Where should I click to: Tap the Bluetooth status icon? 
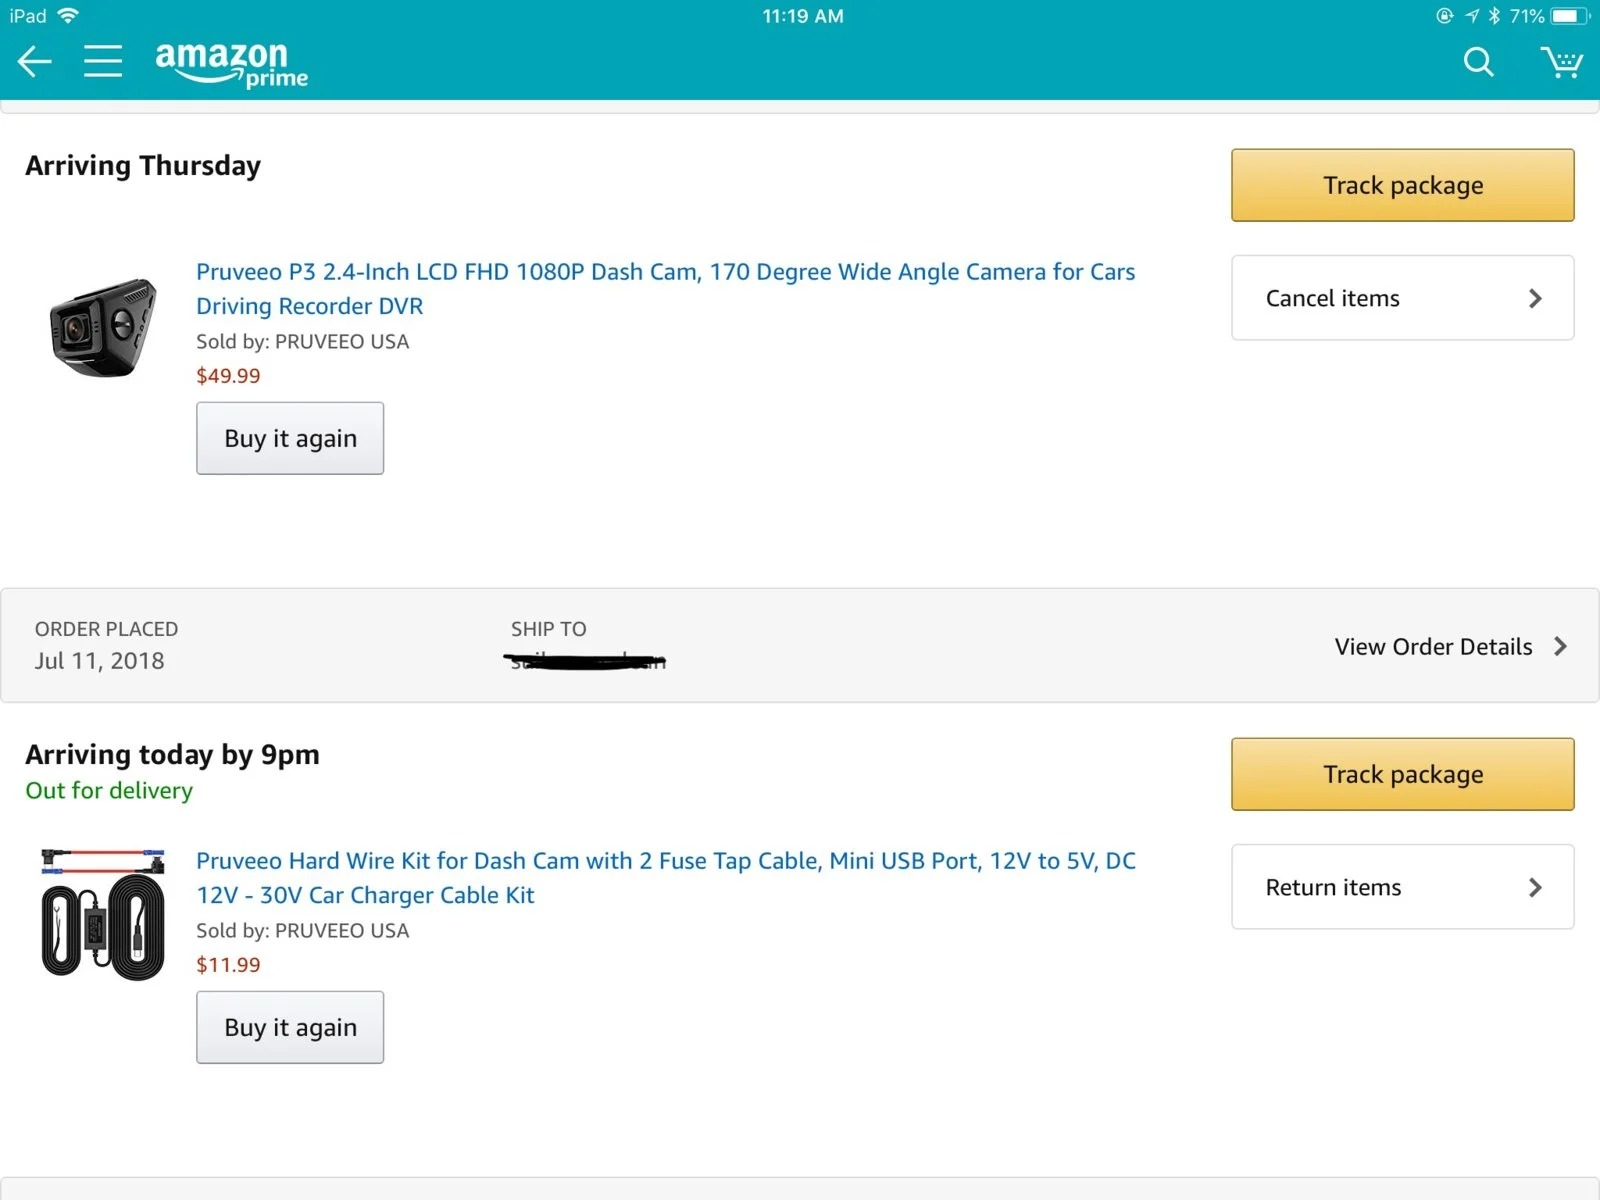pos(1494,16)
